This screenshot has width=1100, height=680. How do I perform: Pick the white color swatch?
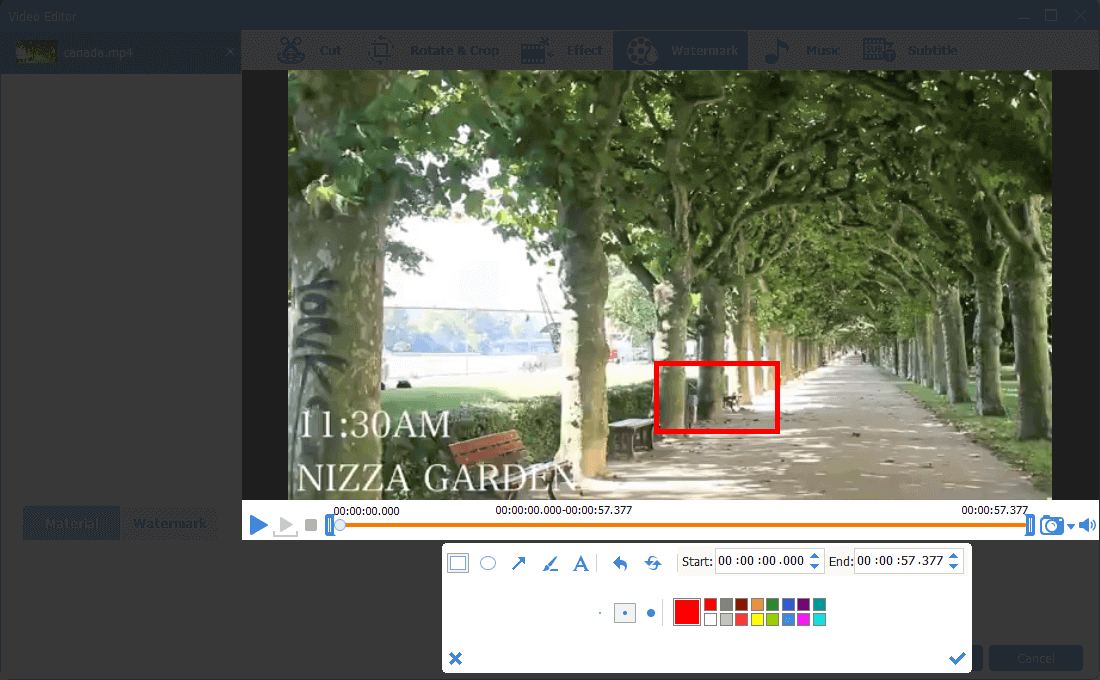(711, 620)
